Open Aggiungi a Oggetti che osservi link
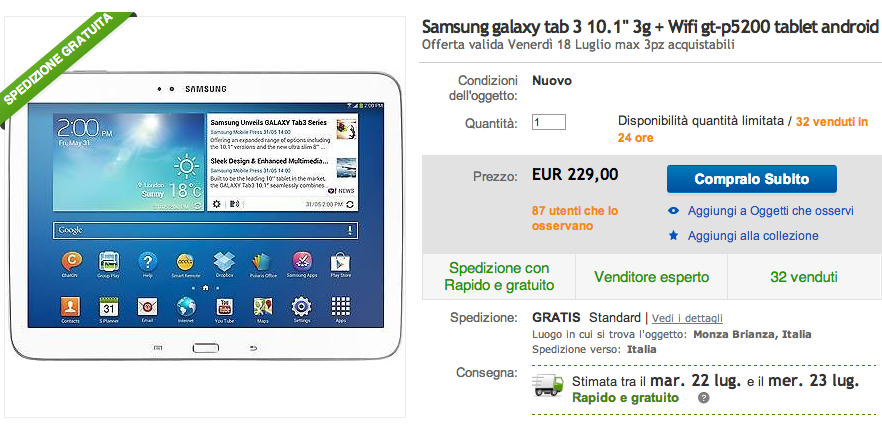The height and width of the screenshot is (424, 882). pos(771,211)
